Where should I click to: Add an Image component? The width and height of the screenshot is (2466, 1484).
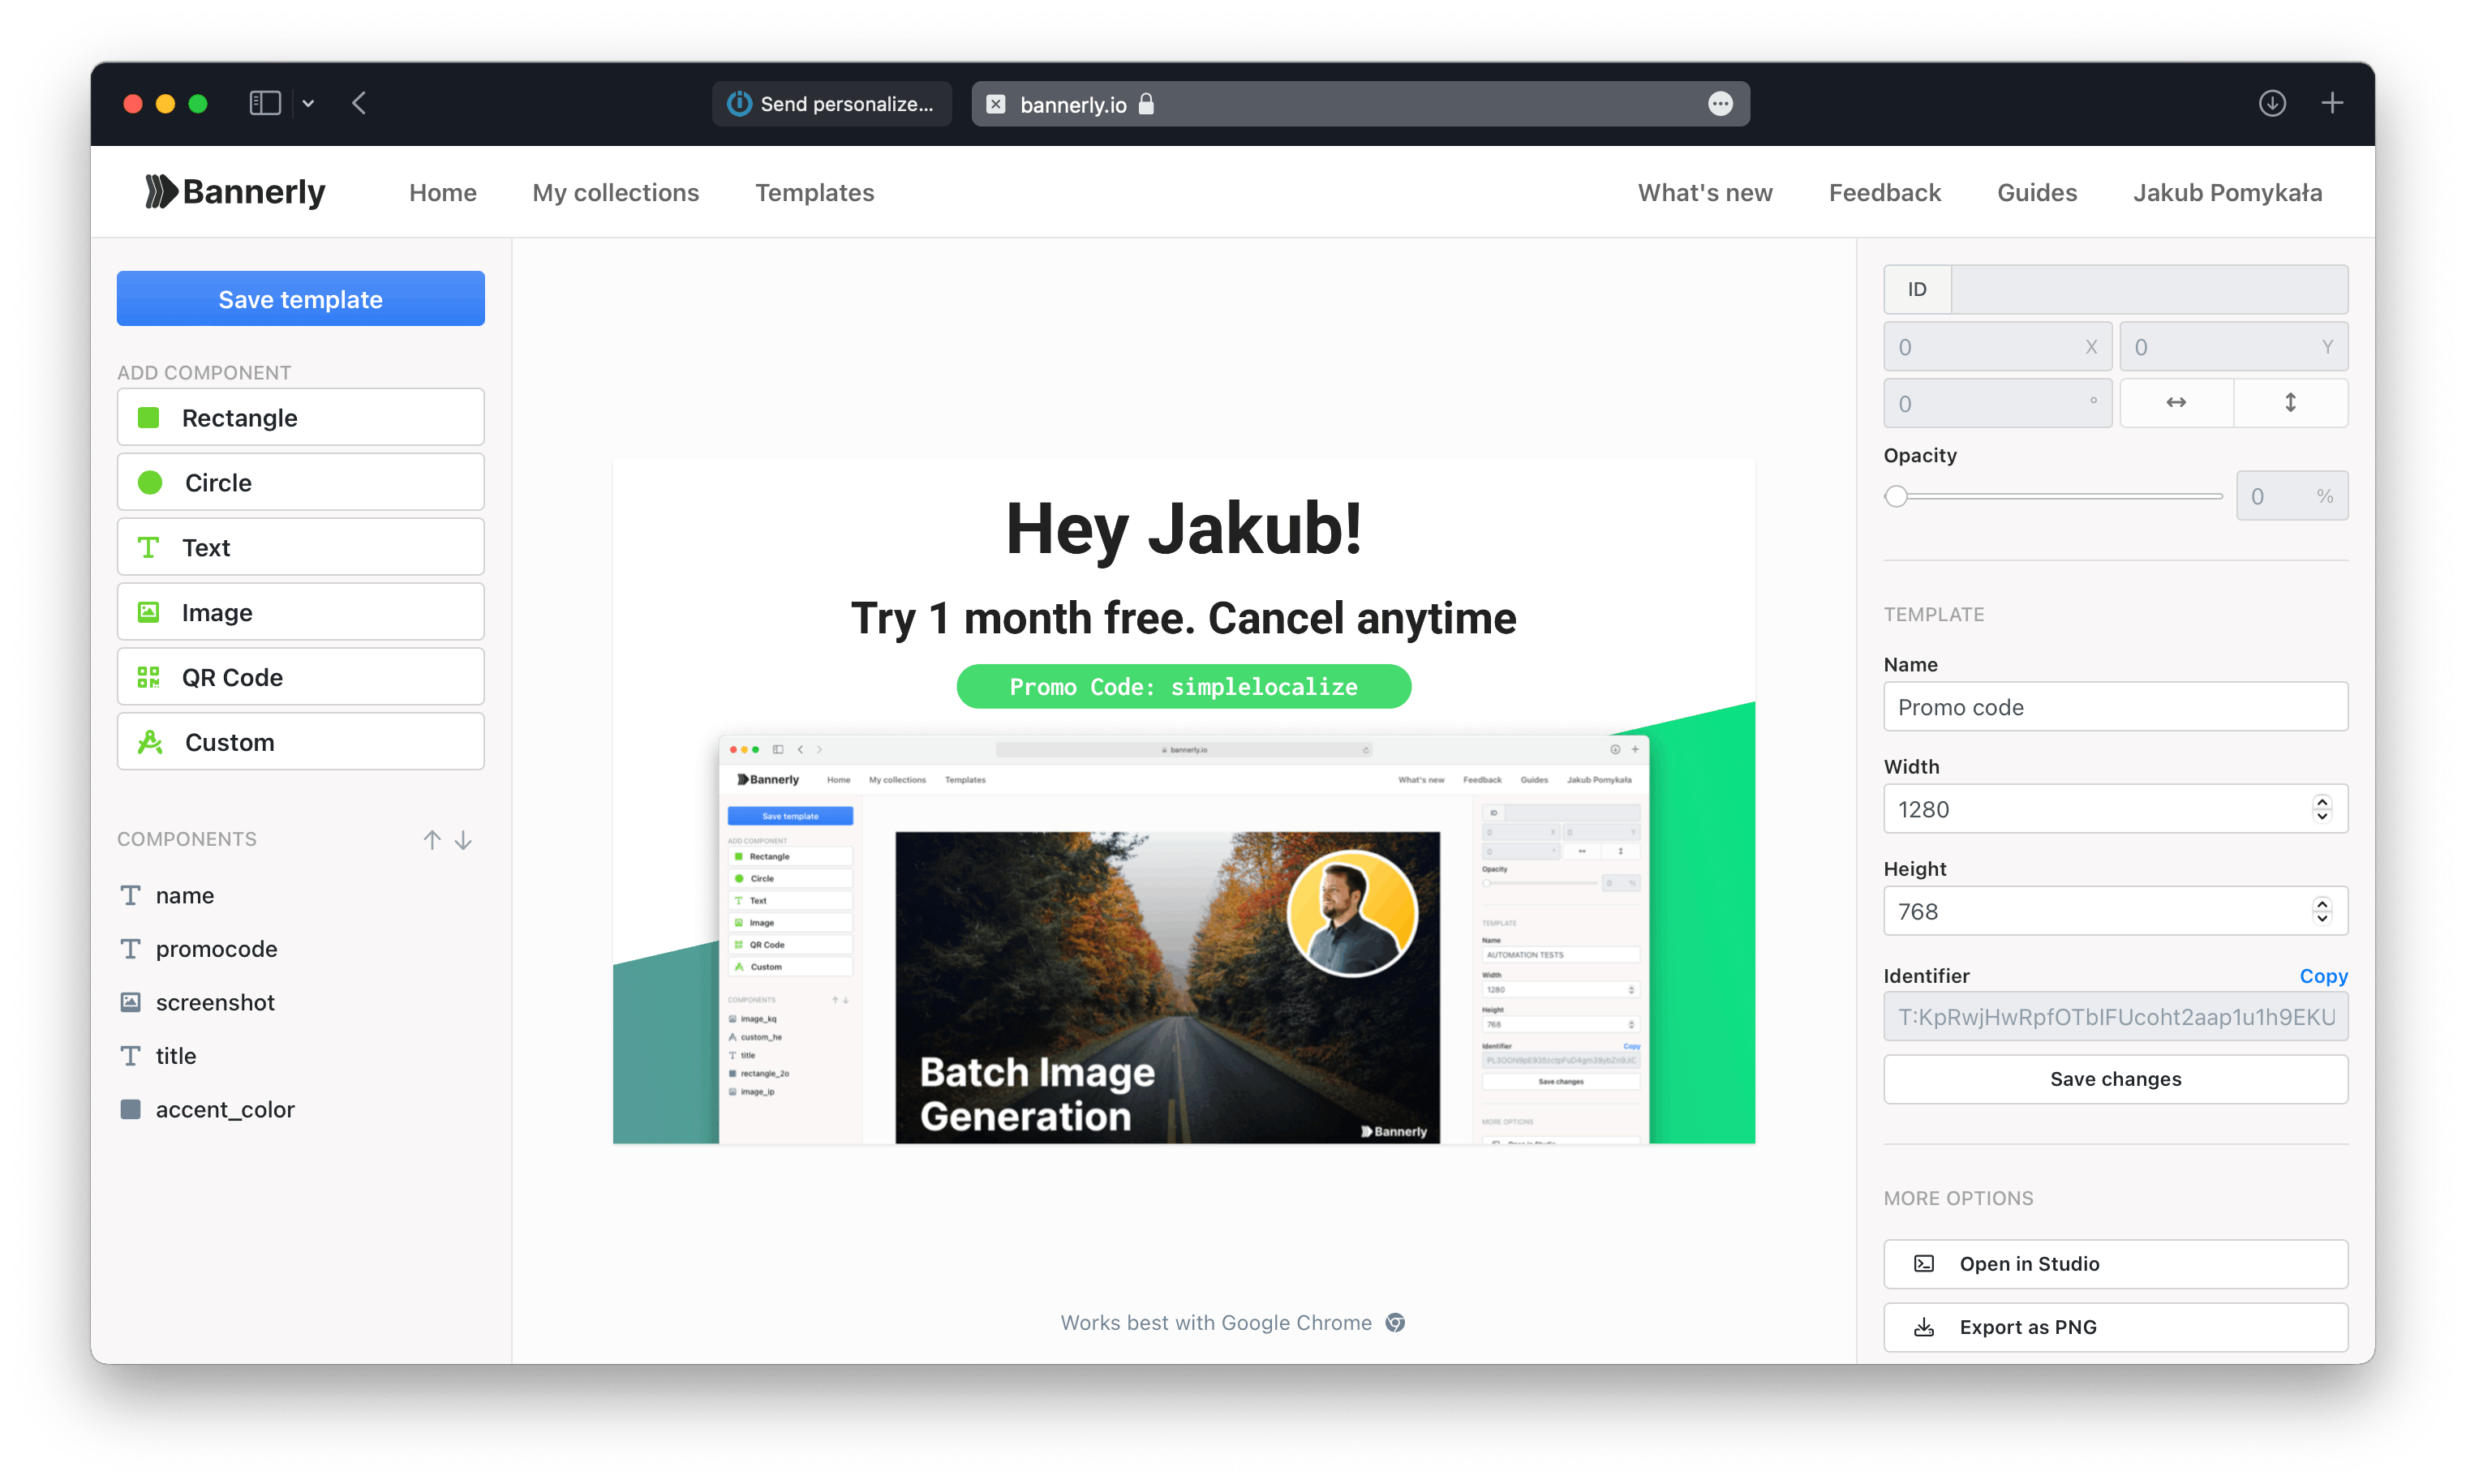[300, 612]
